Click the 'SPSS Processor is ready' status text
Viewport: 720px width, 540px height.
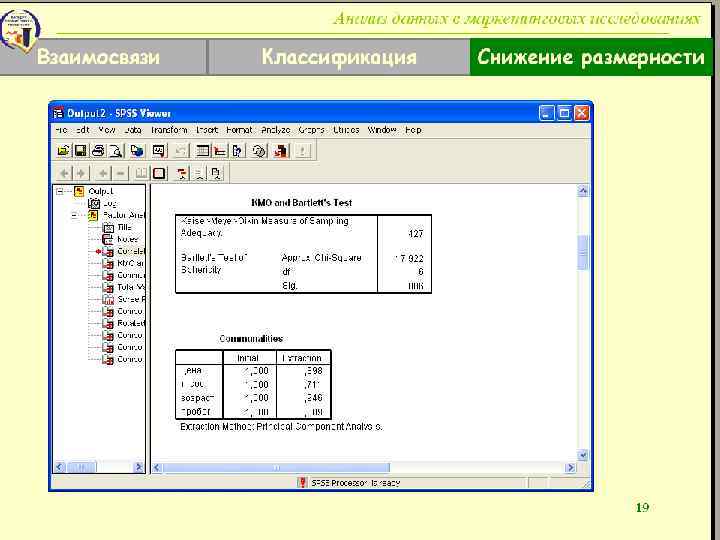[355, 483]
